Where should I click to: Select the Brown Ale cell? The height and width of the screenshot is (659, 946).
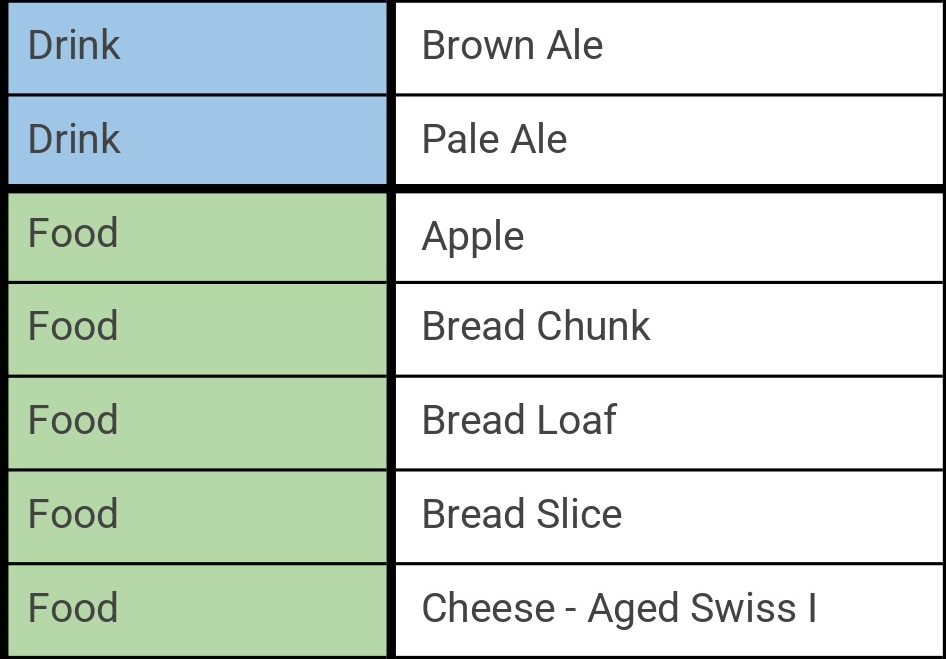(668, 47)
